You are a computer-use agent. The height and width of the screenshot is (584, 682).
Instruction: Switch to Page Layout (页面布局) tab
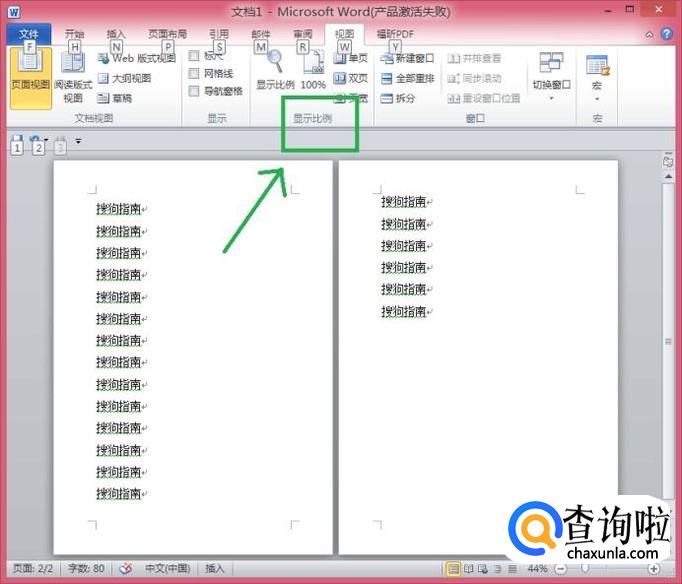(x=167, y=34)
